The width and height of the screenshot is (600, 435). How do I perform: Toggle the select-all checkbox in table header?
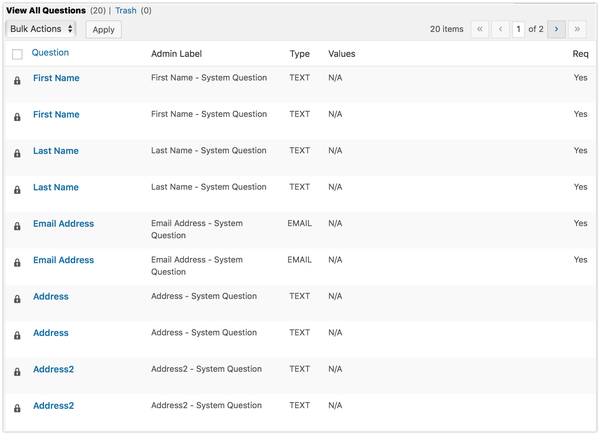(x=17, y=54)
